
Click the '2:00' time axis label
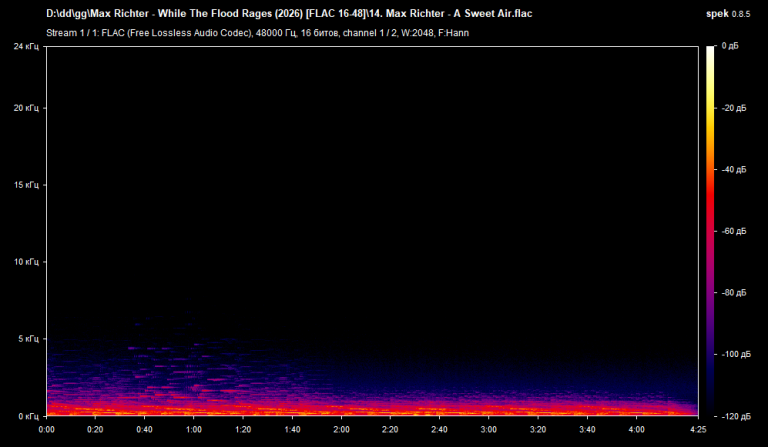pyautogui.click(x=341, y=430)
